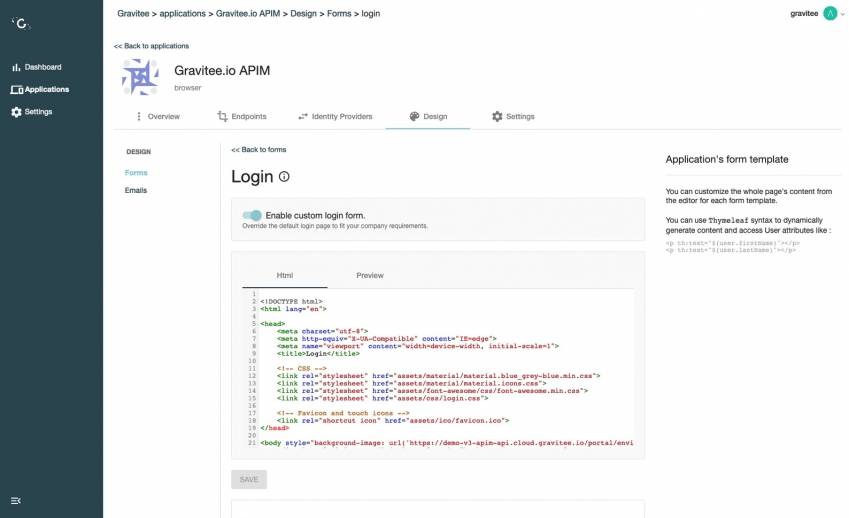This screenshot has height=518, width=849.
Task: Click the user avatar icon
Action: coord(829,13)
